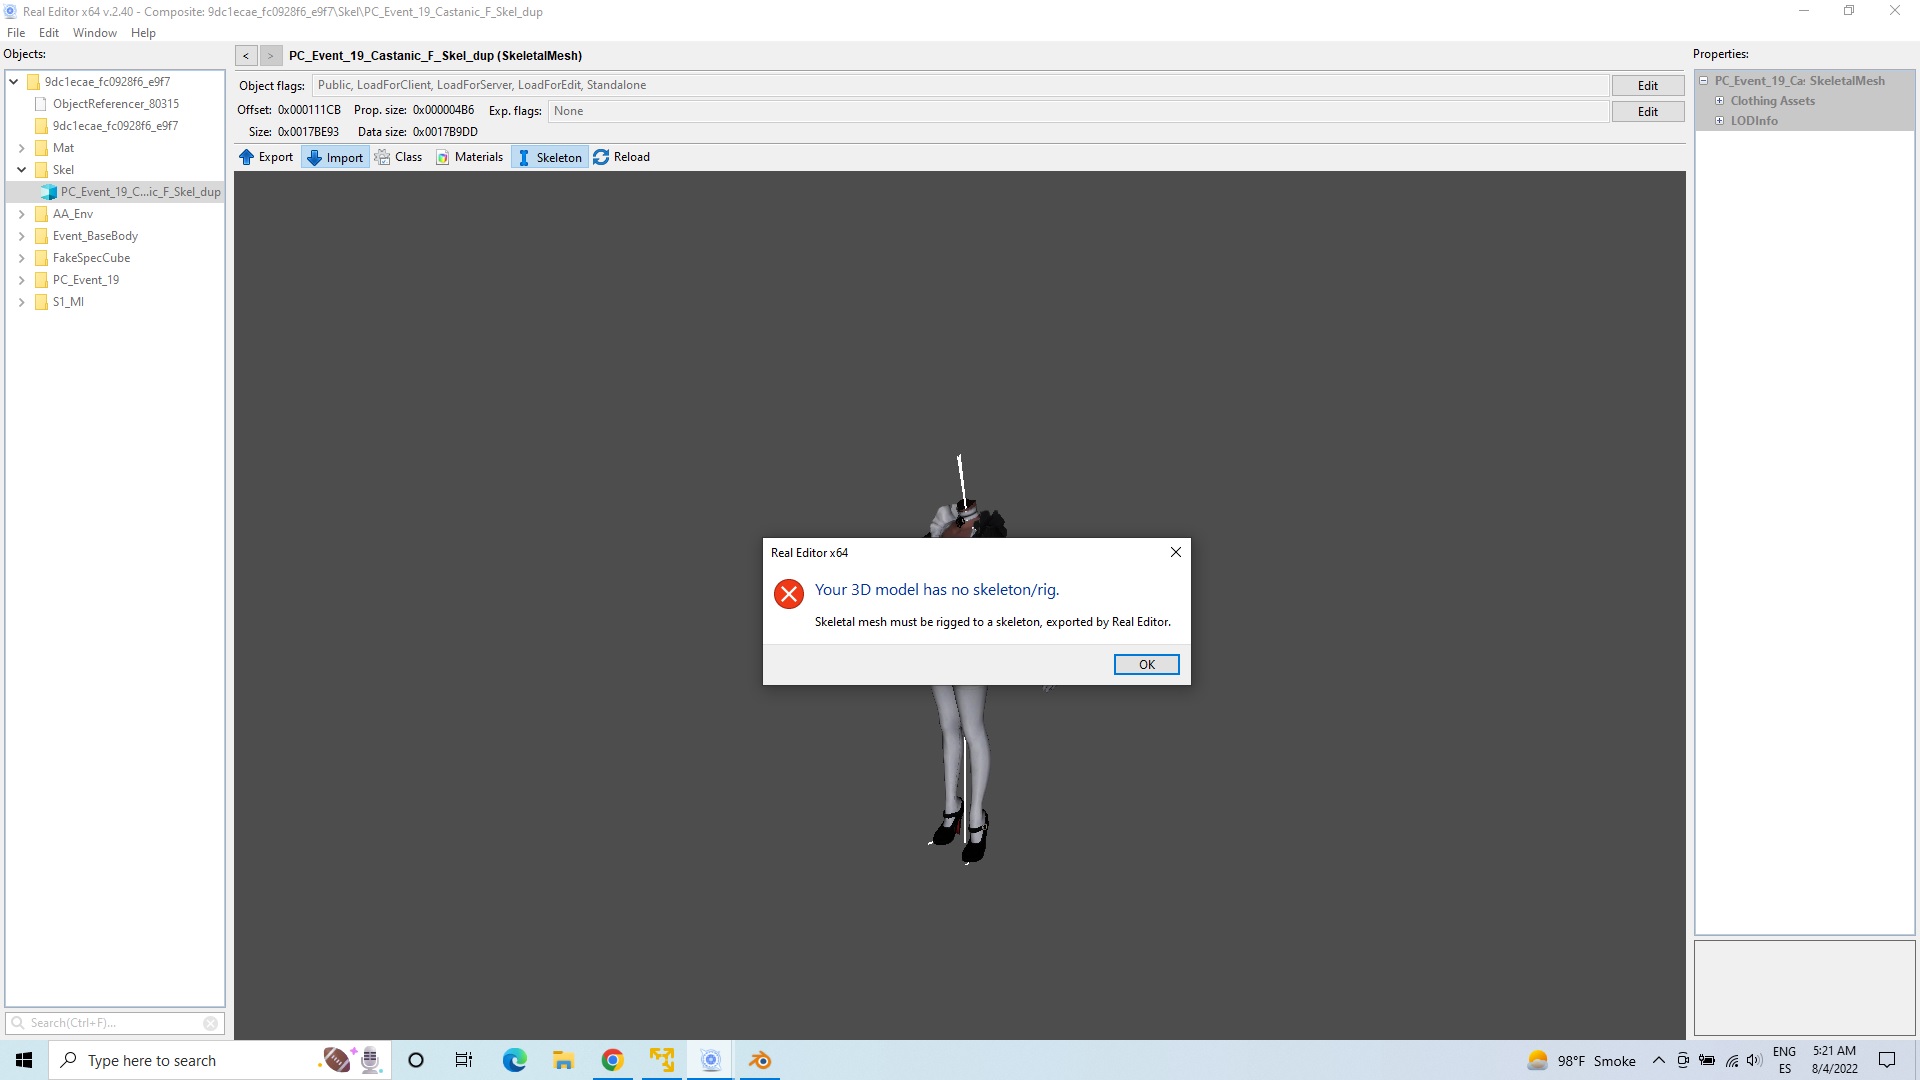The height and width of the screenshot is (1080, 1920).
Task: Navigate back with the left arrow button
Action: click(246, 56)
